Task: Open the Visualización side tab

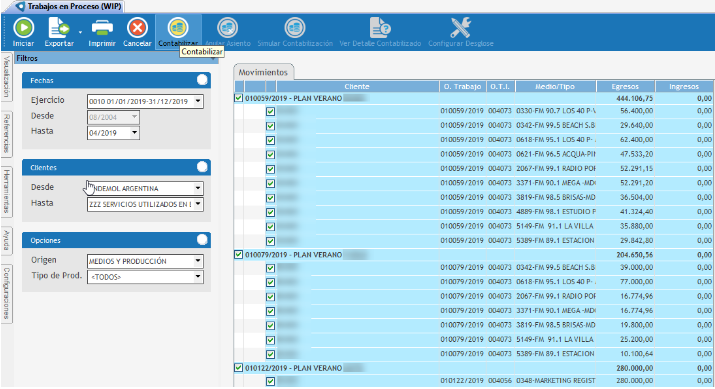Action: point(6,77)
